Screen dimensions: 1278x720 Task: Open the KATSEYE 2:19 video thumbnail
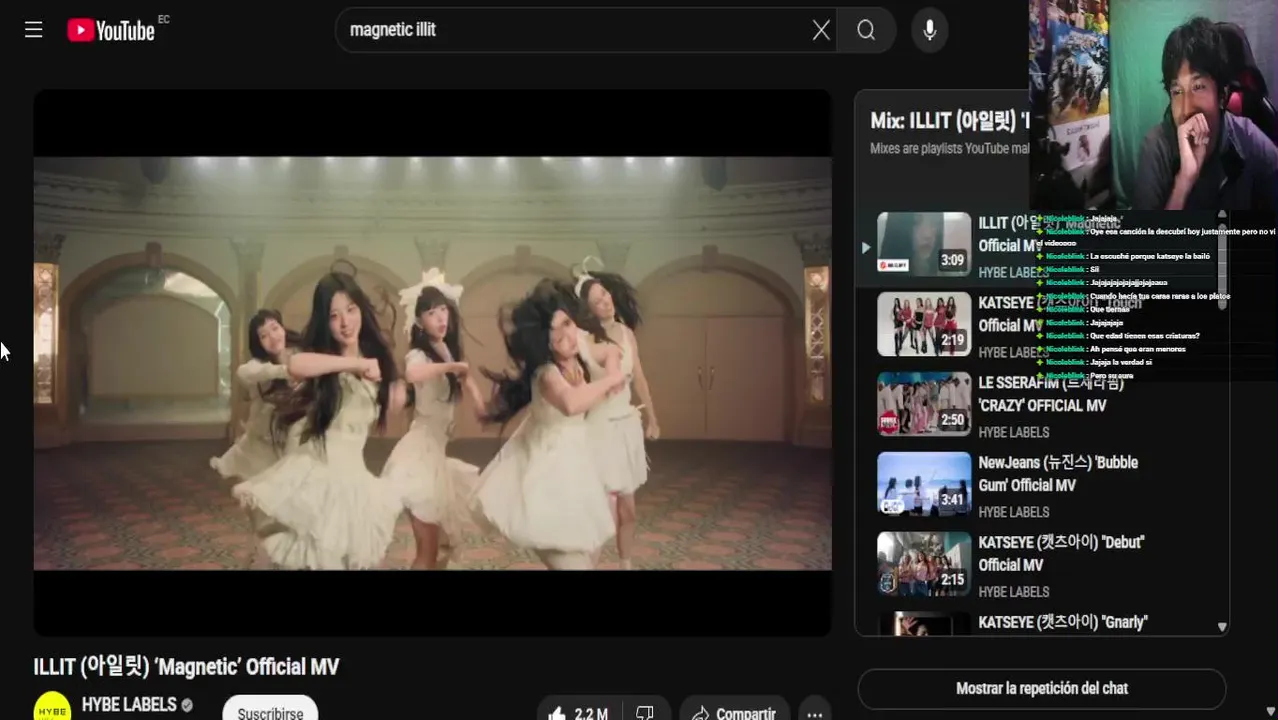tap(924, 324)
